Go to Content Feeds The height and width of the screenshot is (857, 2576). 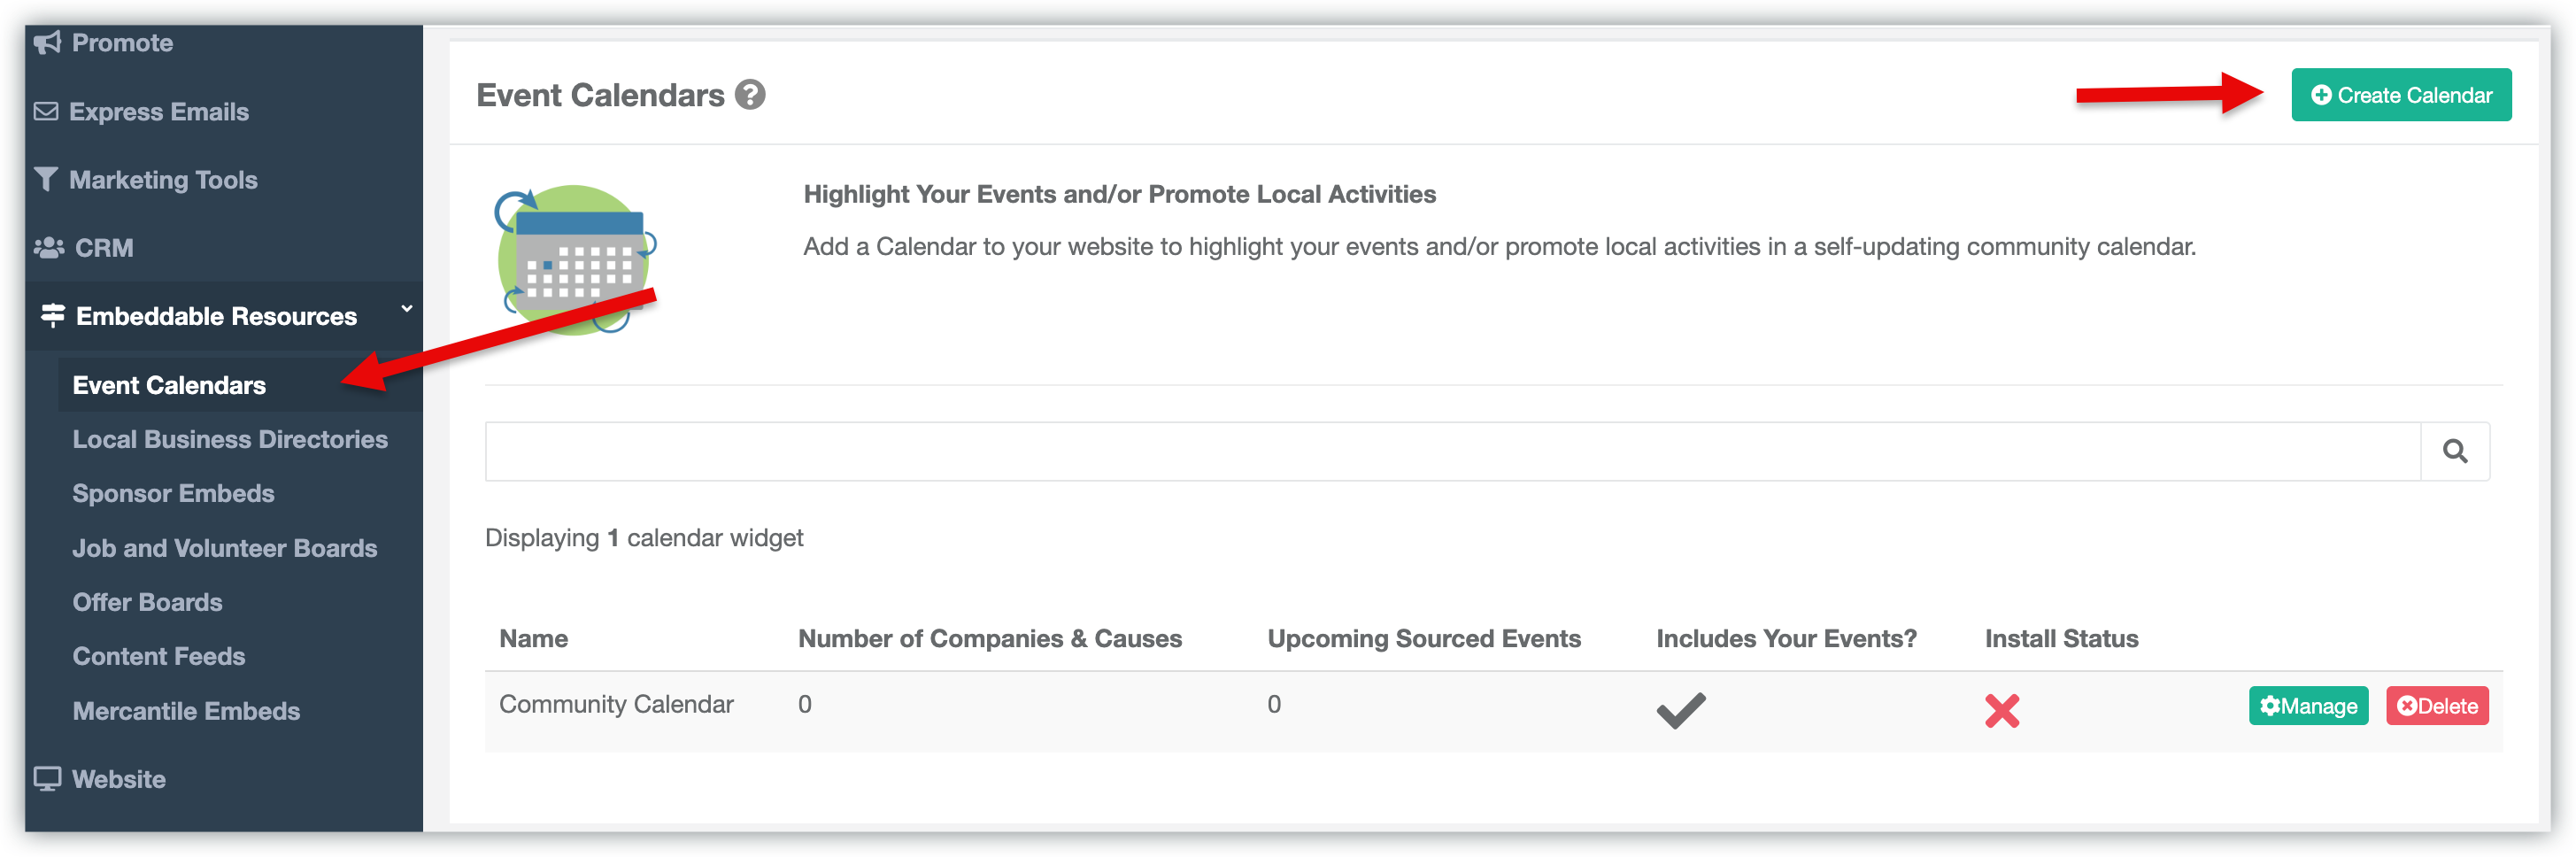tap(159, 656)
